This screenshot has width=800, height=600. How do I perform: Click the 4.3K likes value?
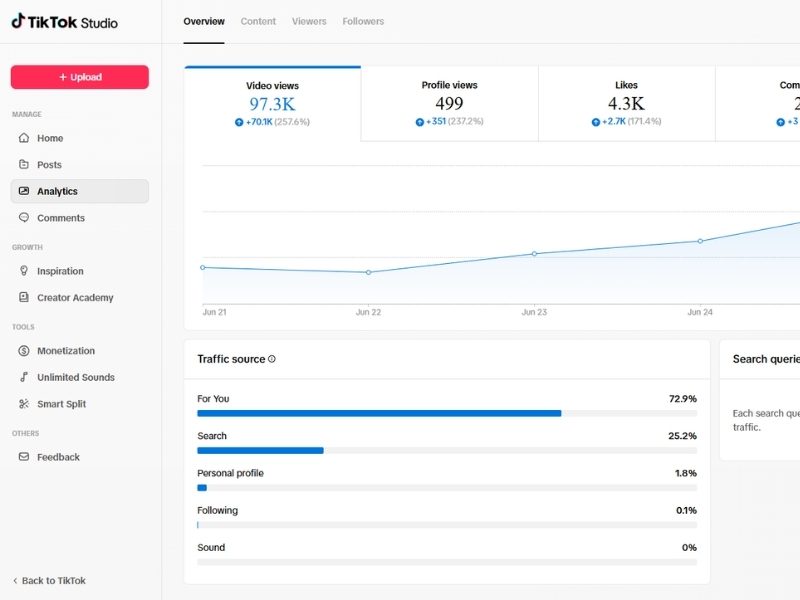click(x=627, y=104)
